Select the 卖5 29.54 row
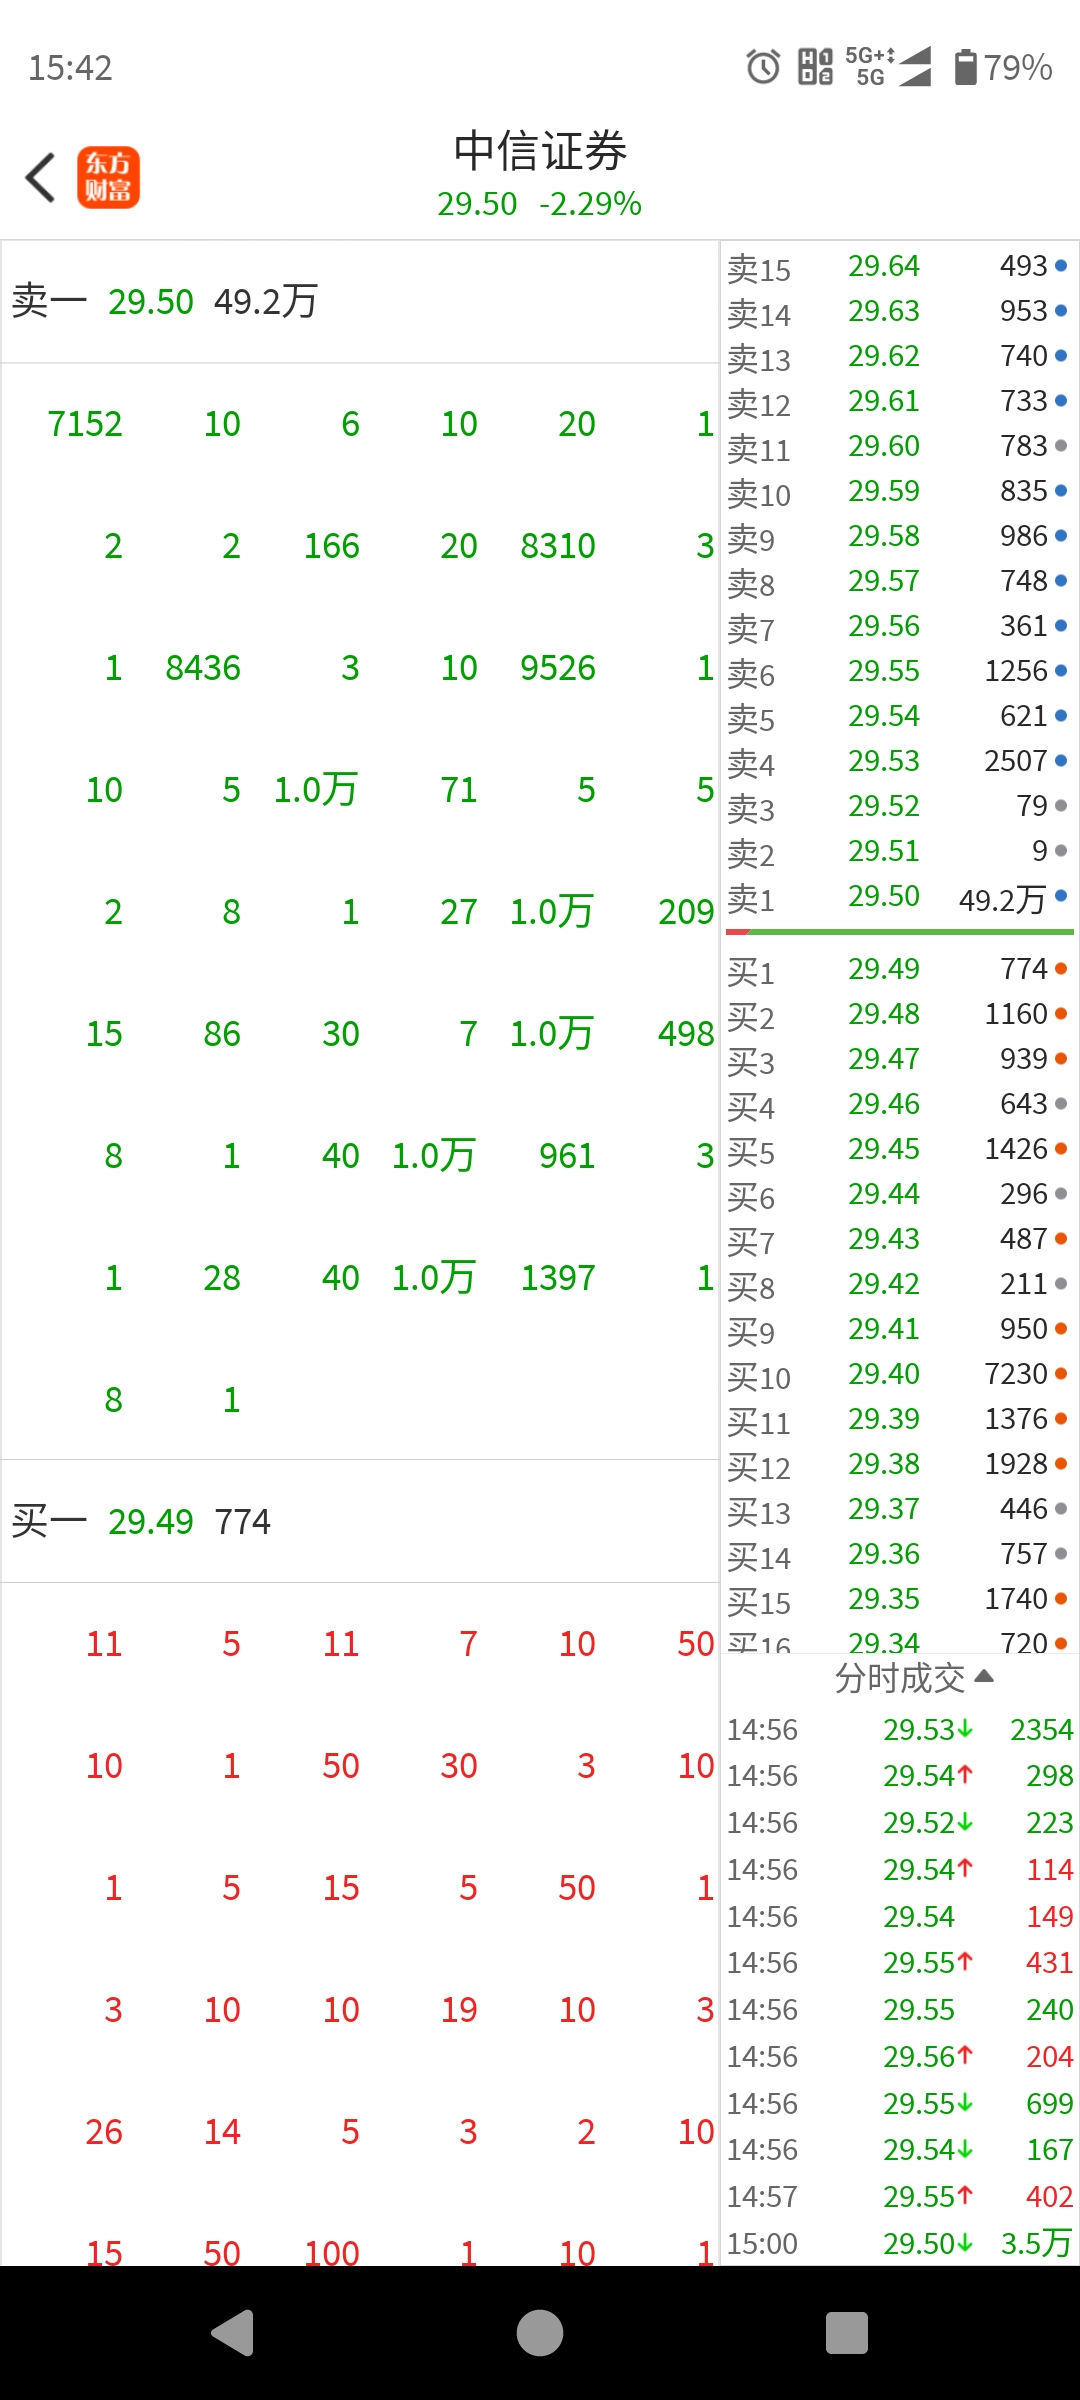 898,717
